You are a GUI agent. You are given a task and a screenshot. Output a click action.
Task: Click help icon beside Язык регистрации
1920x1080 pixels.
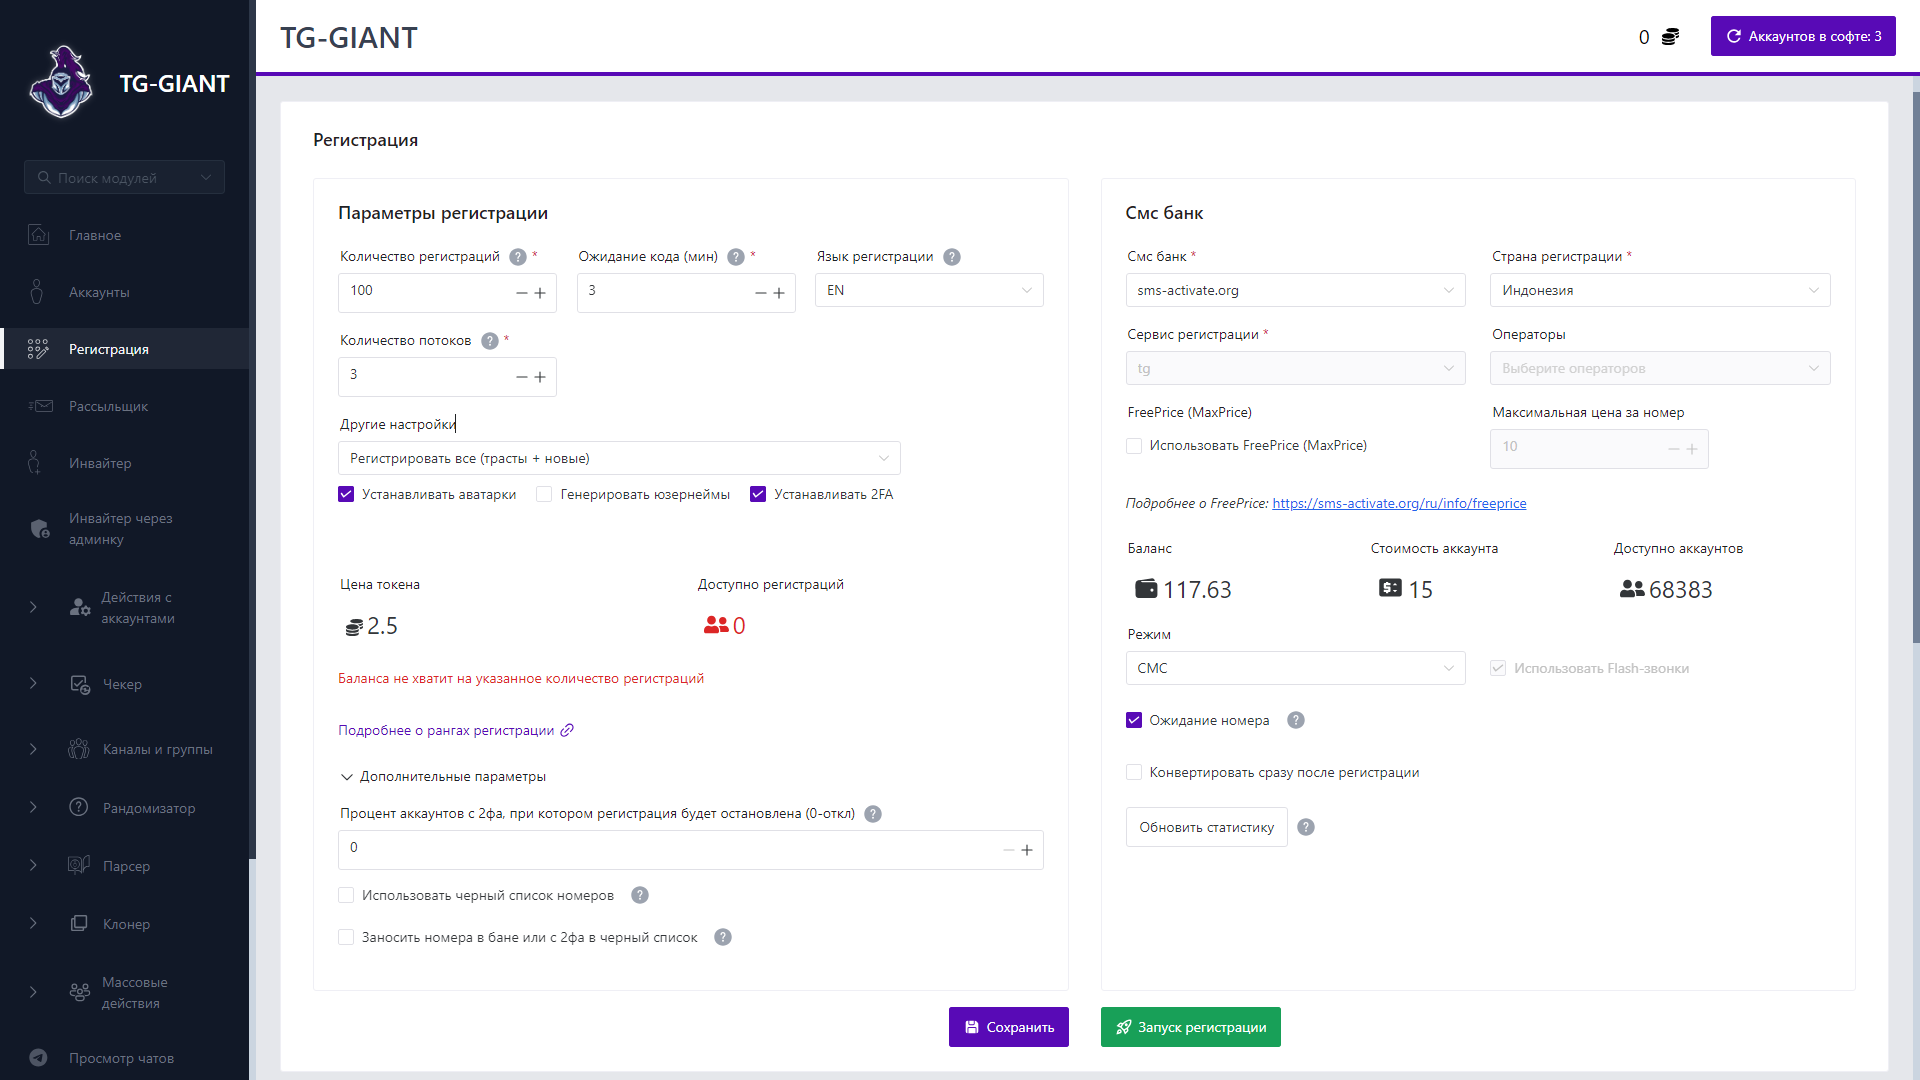[x=952, y=257]
